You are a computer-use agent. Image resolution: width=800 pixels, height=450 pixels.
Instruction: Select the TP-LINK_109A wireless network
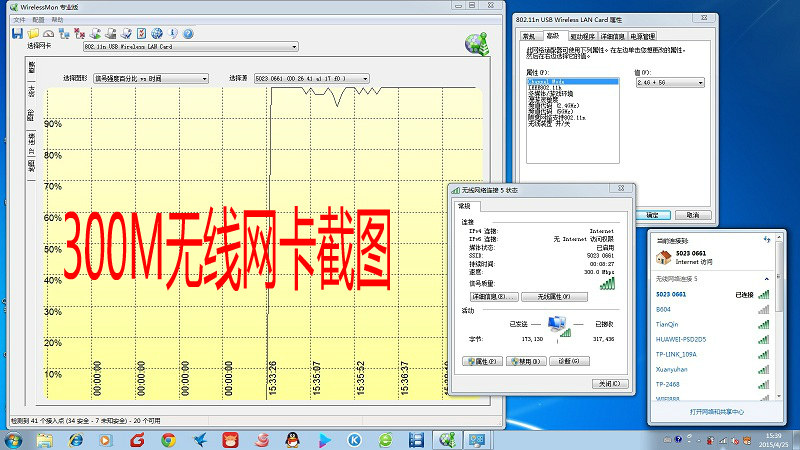pyautogui.click(x=712, y=355)
